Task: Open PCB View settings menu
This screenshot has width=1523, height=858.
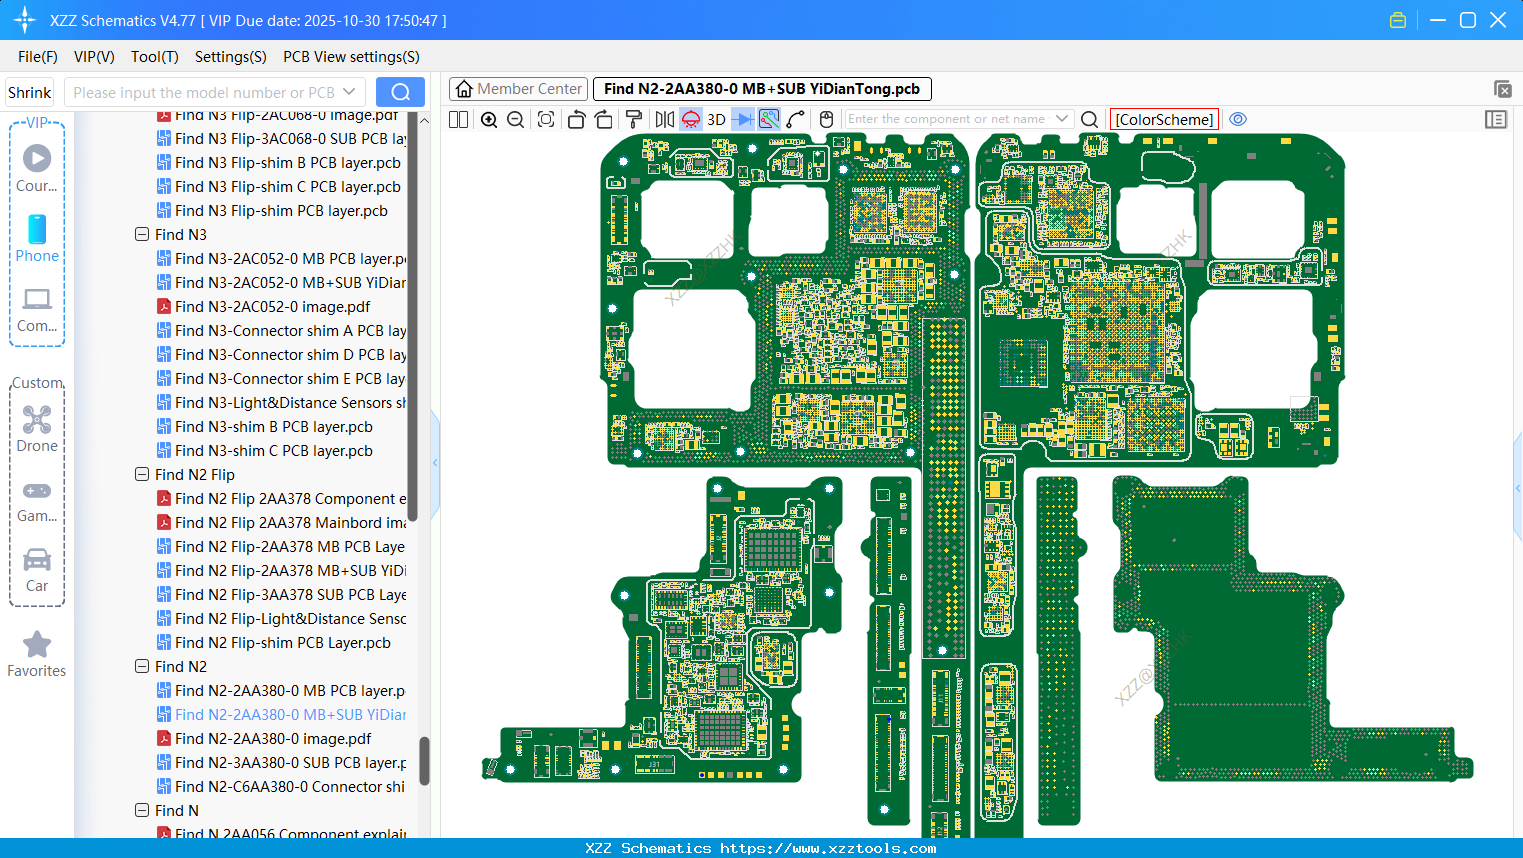Action: (351, 57)
